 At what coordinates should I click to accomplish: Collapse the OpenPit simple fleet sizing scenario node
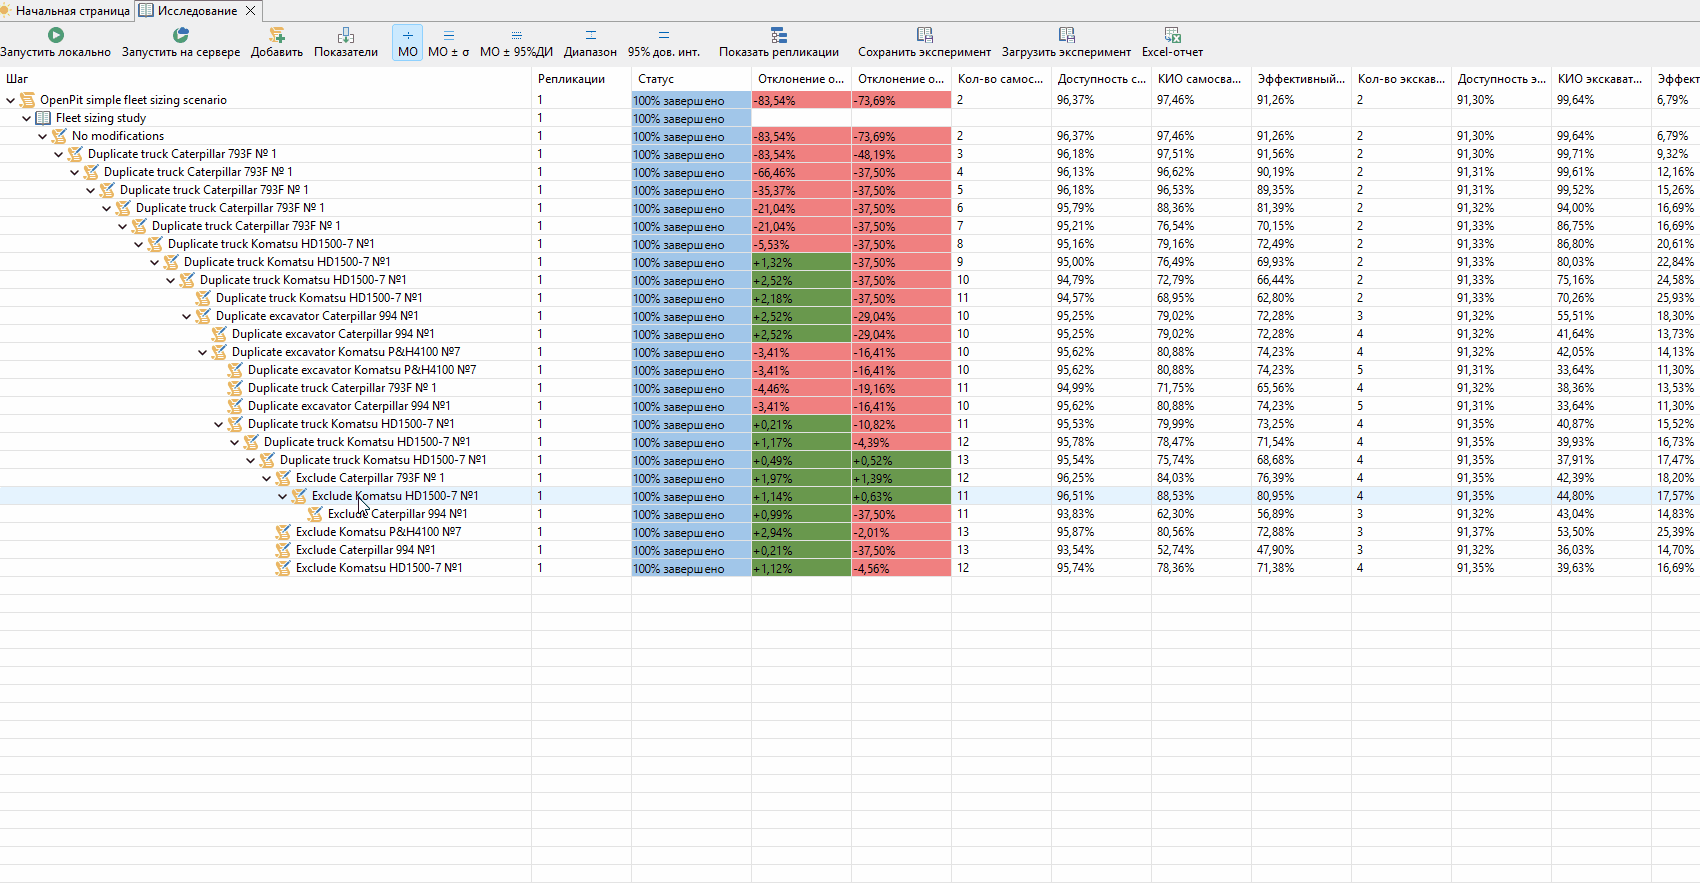[10, 100]
